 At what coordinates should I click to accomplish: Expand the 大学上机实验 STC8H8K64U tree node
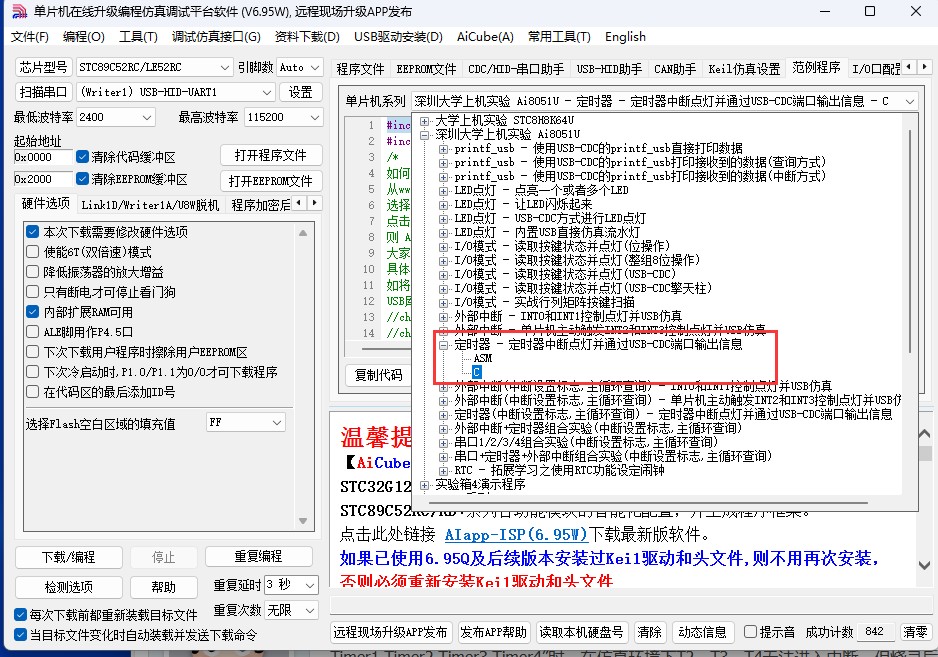point(425,121)
